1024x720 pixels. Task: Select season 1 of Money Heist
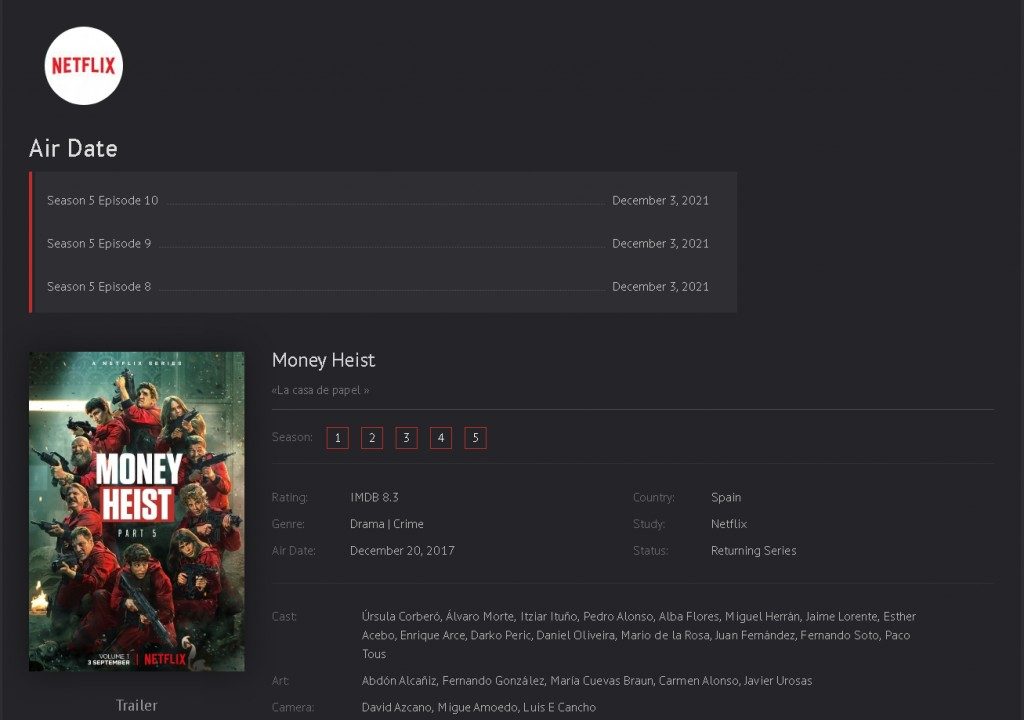[337, 437]
